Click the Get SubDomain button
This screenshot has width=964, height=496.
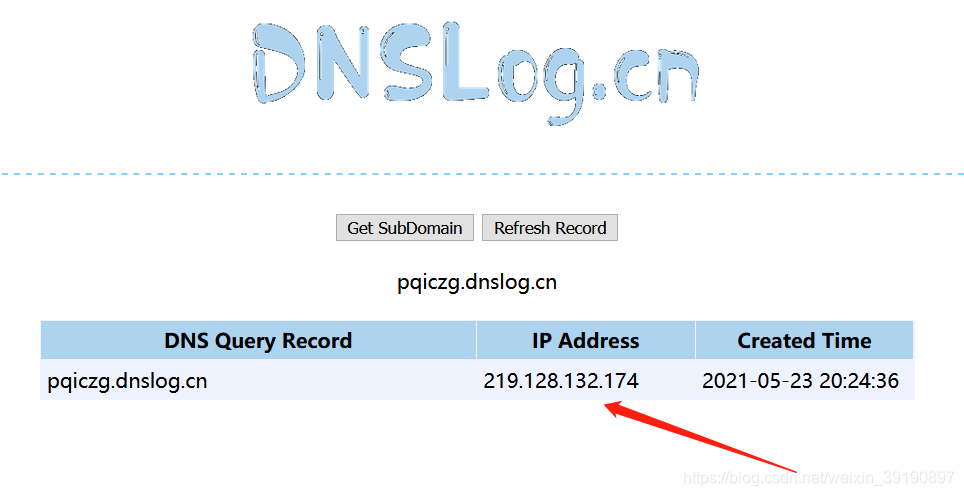[405, 227]
